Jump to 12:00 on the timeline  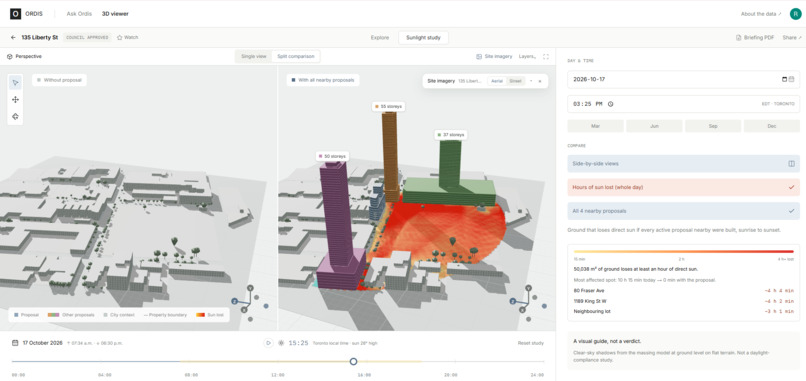coord(278,375)
